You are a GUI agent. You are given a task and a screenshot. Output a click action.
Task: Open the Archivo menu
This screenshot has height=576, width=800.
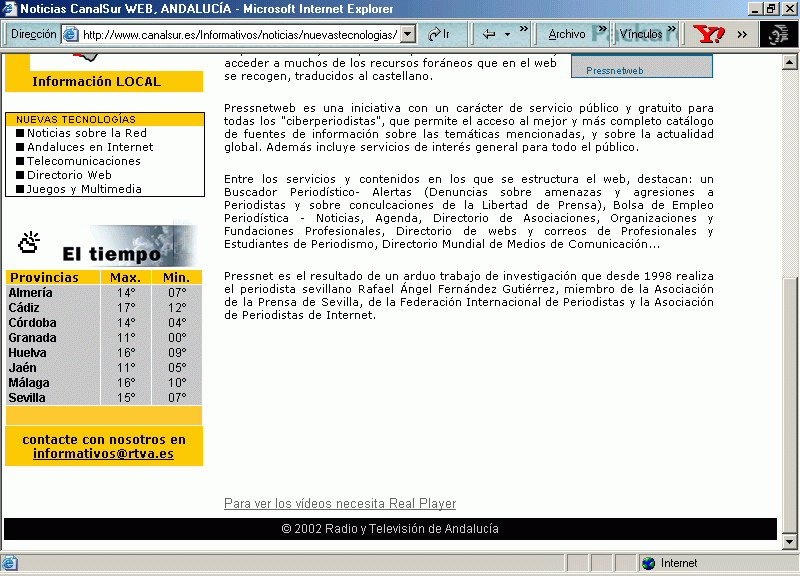click(566, 34)
